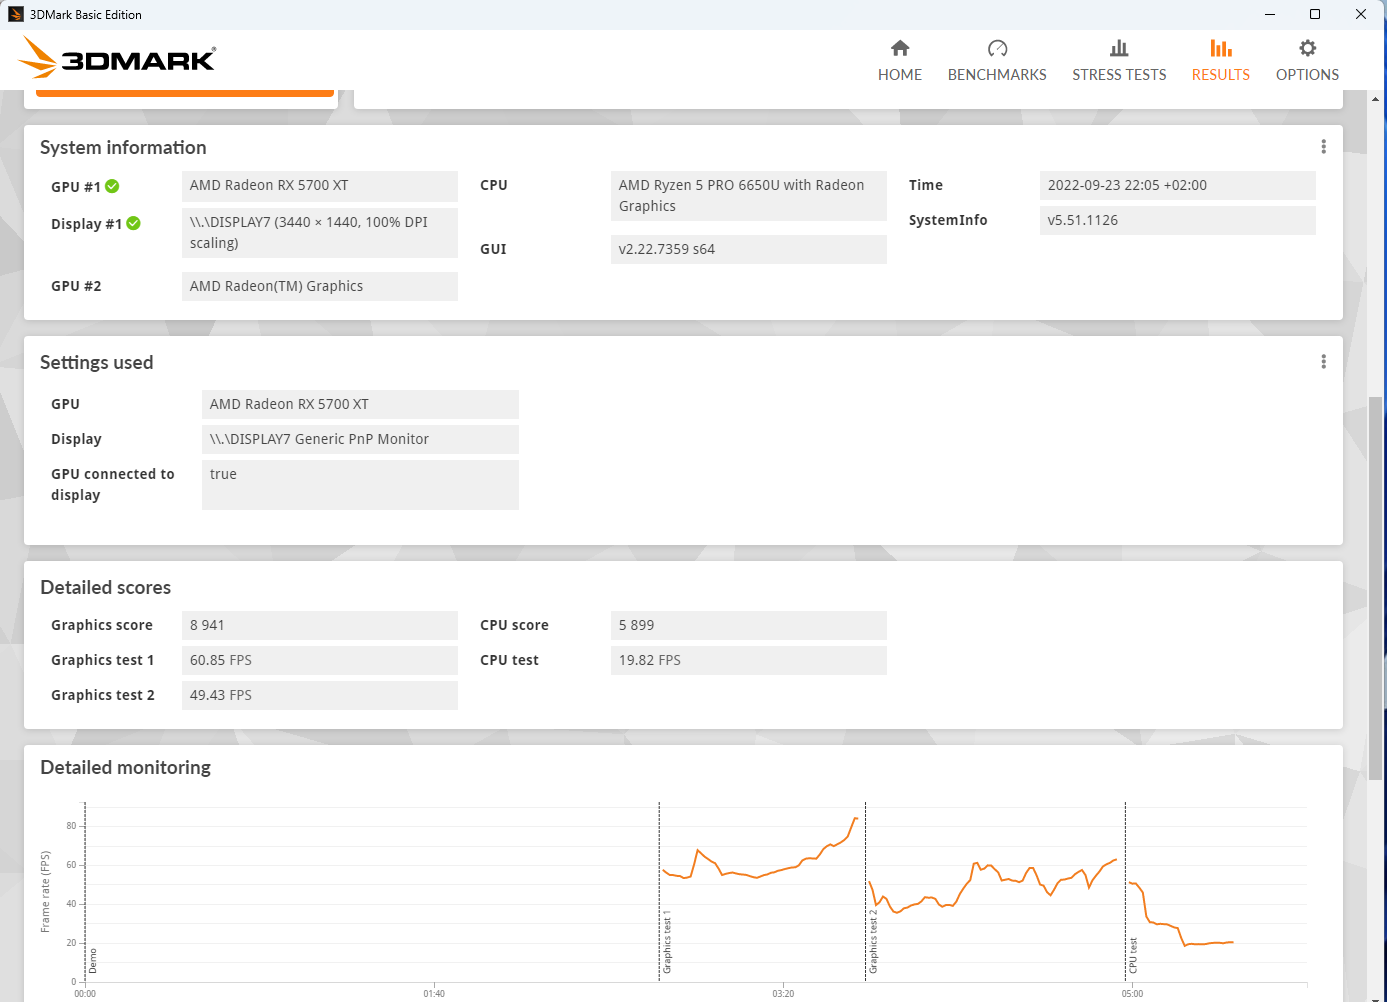Click DISPLAY7 Generic PnP Monitor value
Screen dimensions: 1387x1002
(x=360, y=439)
